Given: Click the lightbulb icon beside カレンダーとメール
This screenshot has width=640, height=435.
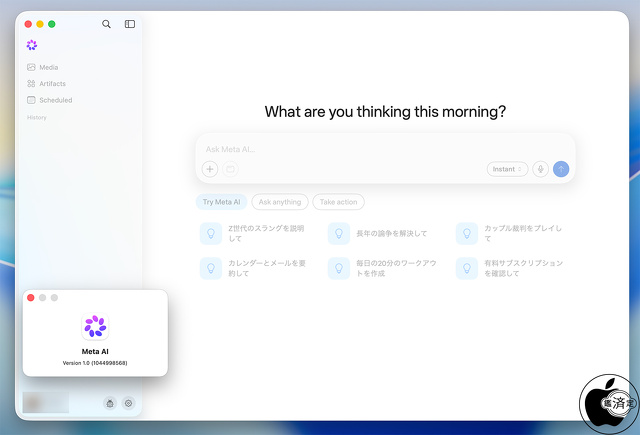Looking at the screenshot, I should point(211,268).
